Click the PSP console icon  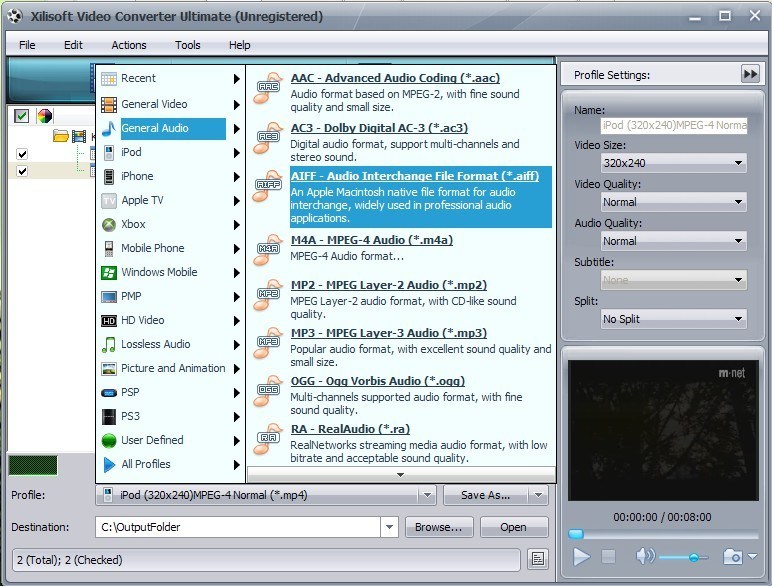[109, 393]
